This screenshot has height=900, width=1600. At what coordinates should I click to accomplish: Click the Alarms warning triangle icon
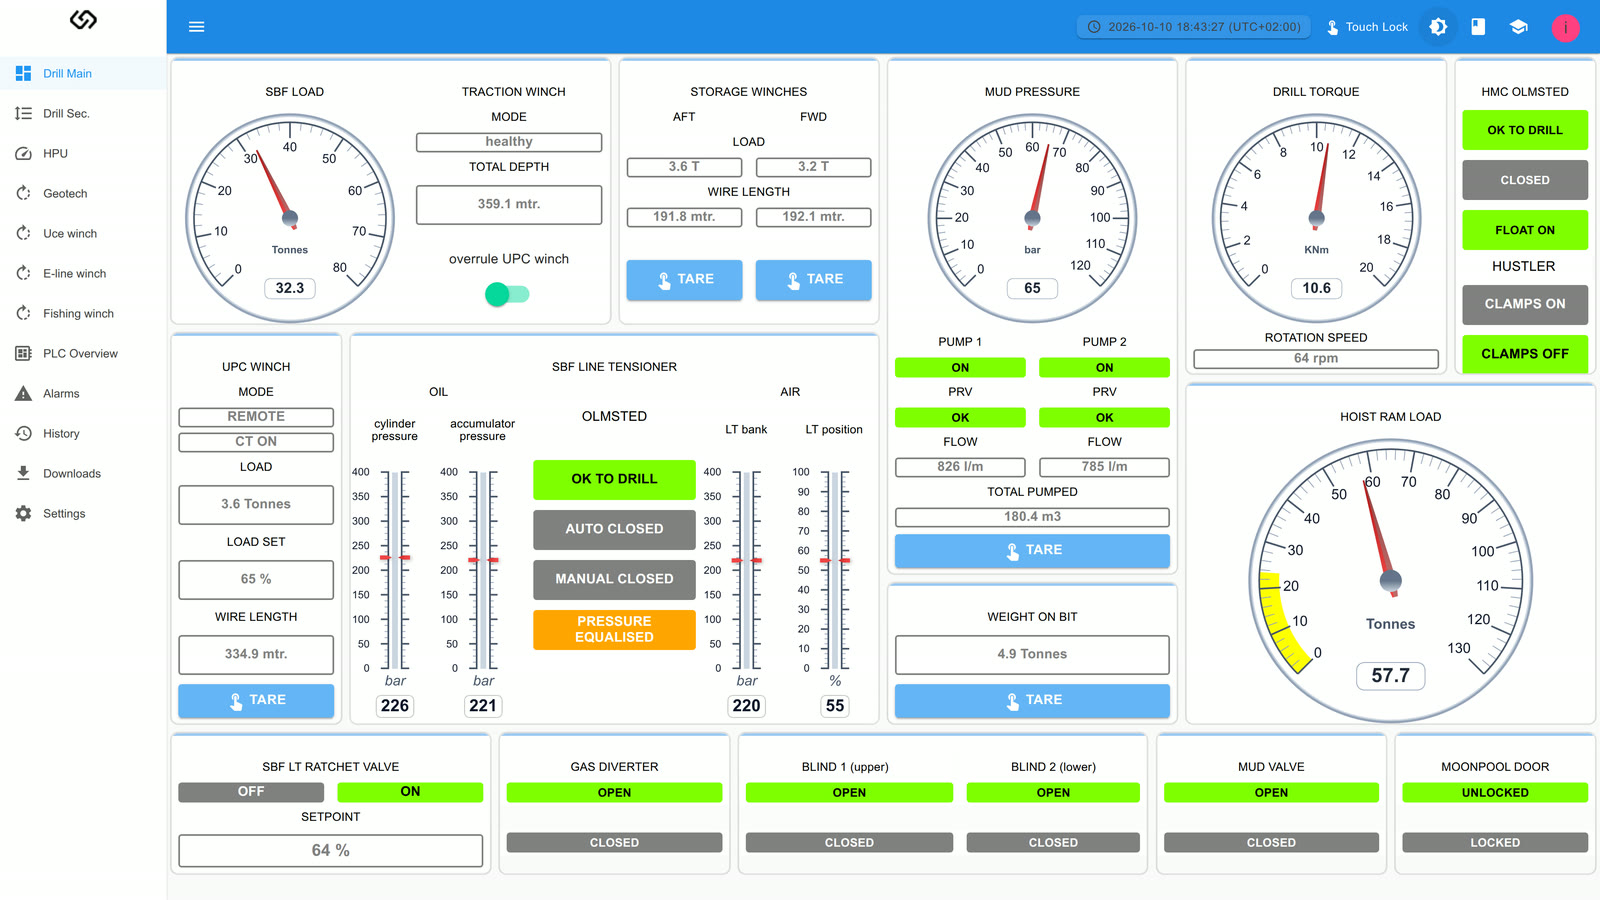click(x=23, y=393)
